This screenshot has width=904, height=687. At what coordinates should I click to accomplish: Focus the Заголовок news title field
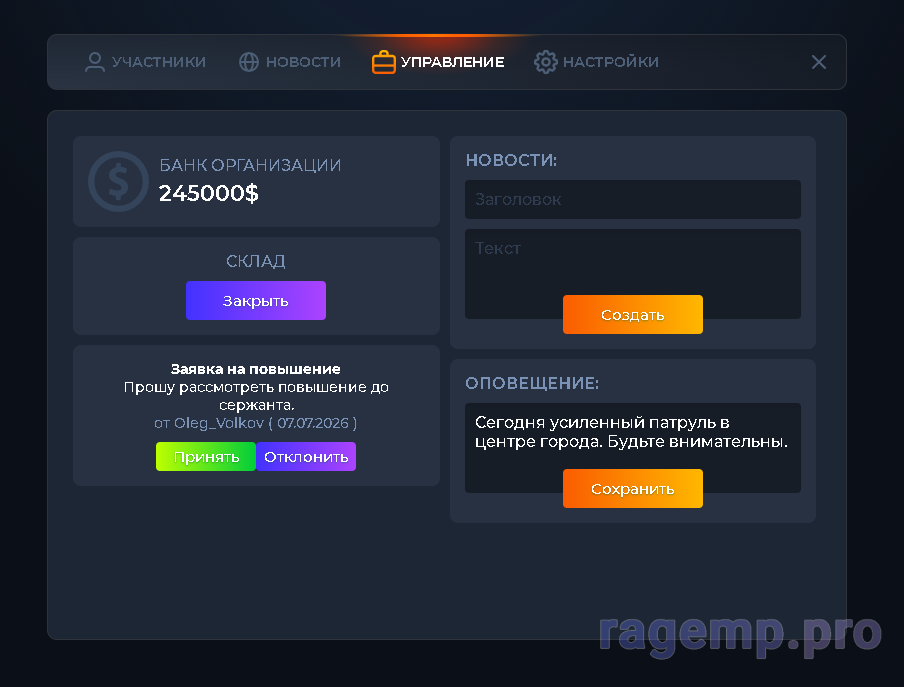coord(632,199)
